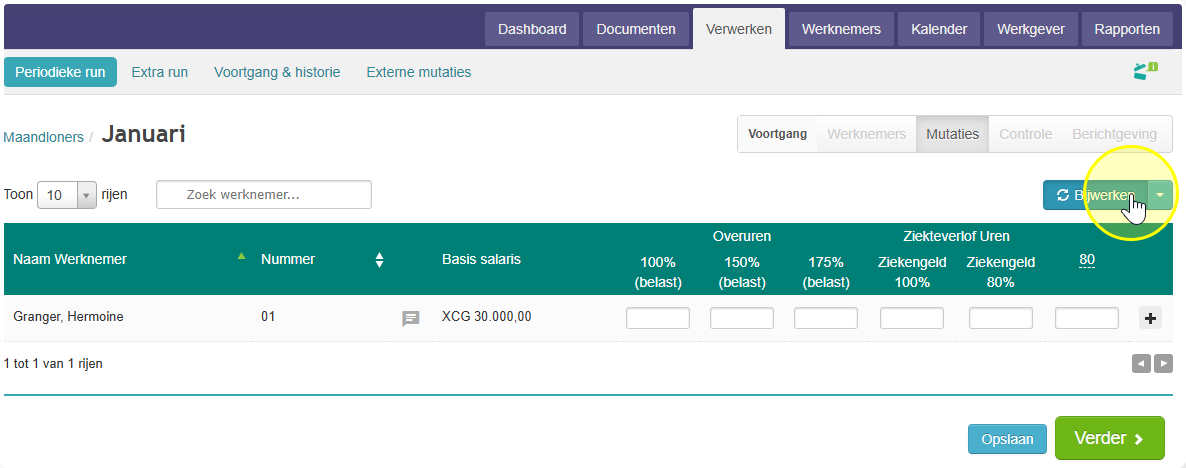Click the salary value XCG 30.000,00
Image resolution: width=1186 pixels, height=468 pixels.
click(486, 317)
